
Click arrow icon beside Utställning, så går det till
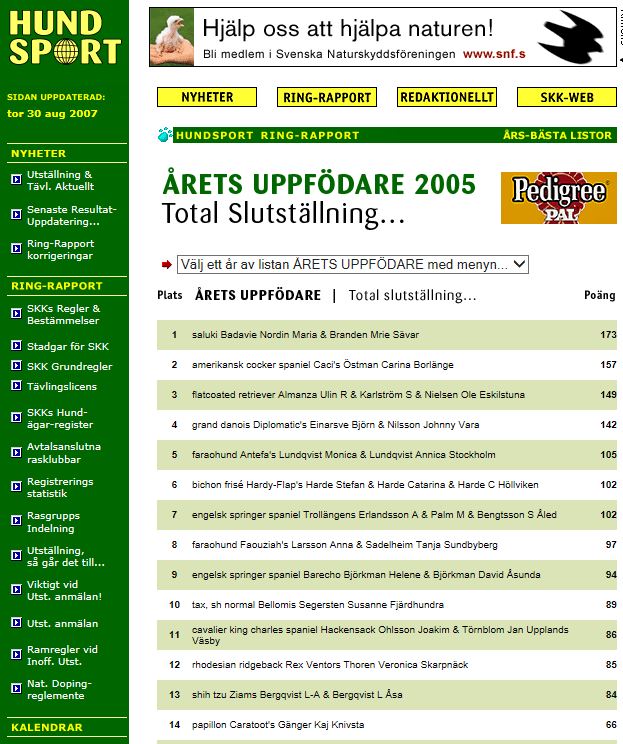tap(16, 555)
